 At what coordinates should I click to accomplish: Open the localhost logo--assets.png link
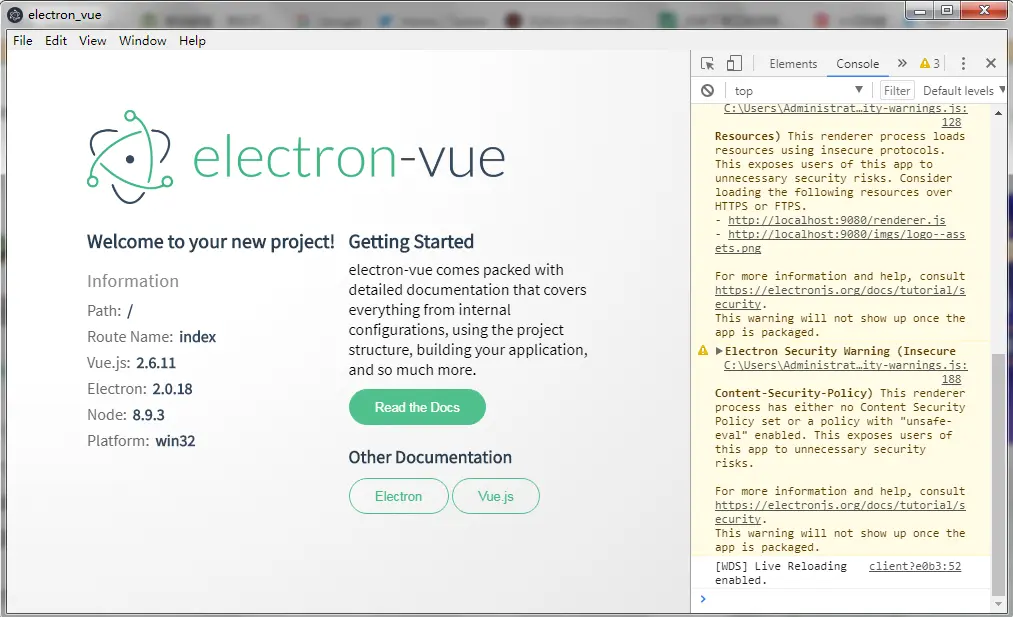(840, 241)
